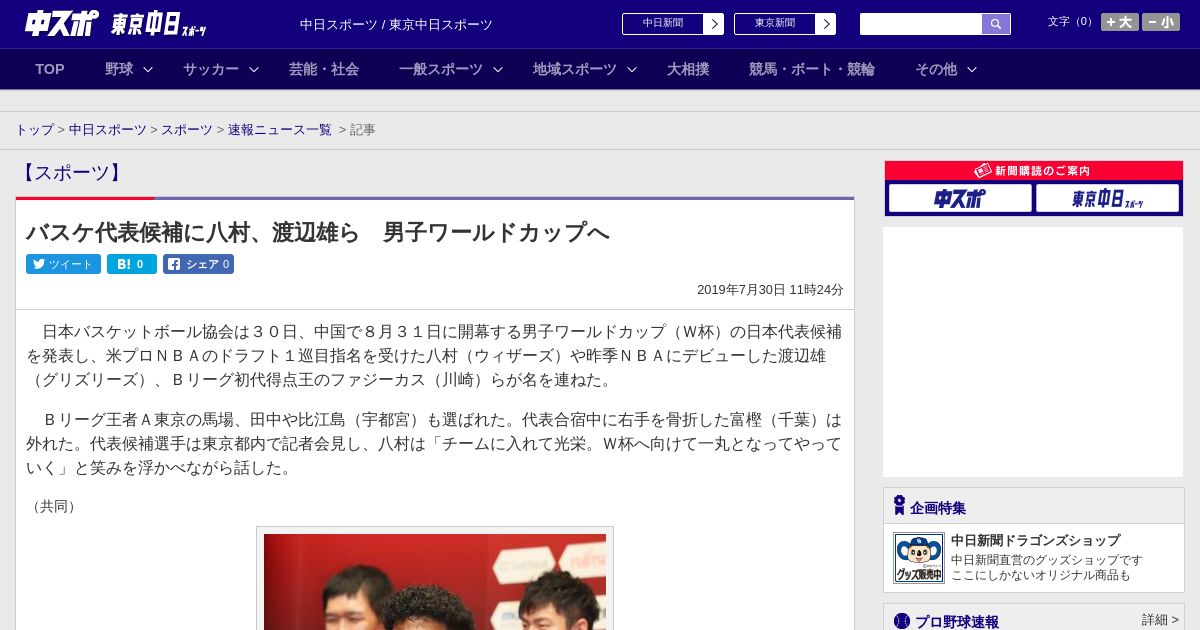Open 大相撲 section
This screenshot has width=1200, height=630.
(x=688, y=69)
